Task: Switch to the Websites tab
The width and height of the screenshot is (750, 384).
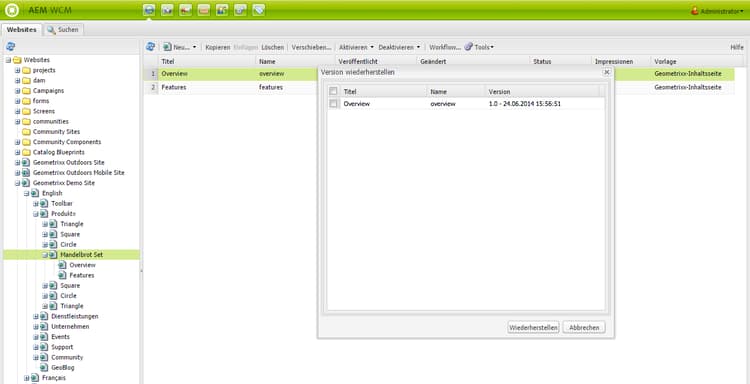Action: click(22, 30)
